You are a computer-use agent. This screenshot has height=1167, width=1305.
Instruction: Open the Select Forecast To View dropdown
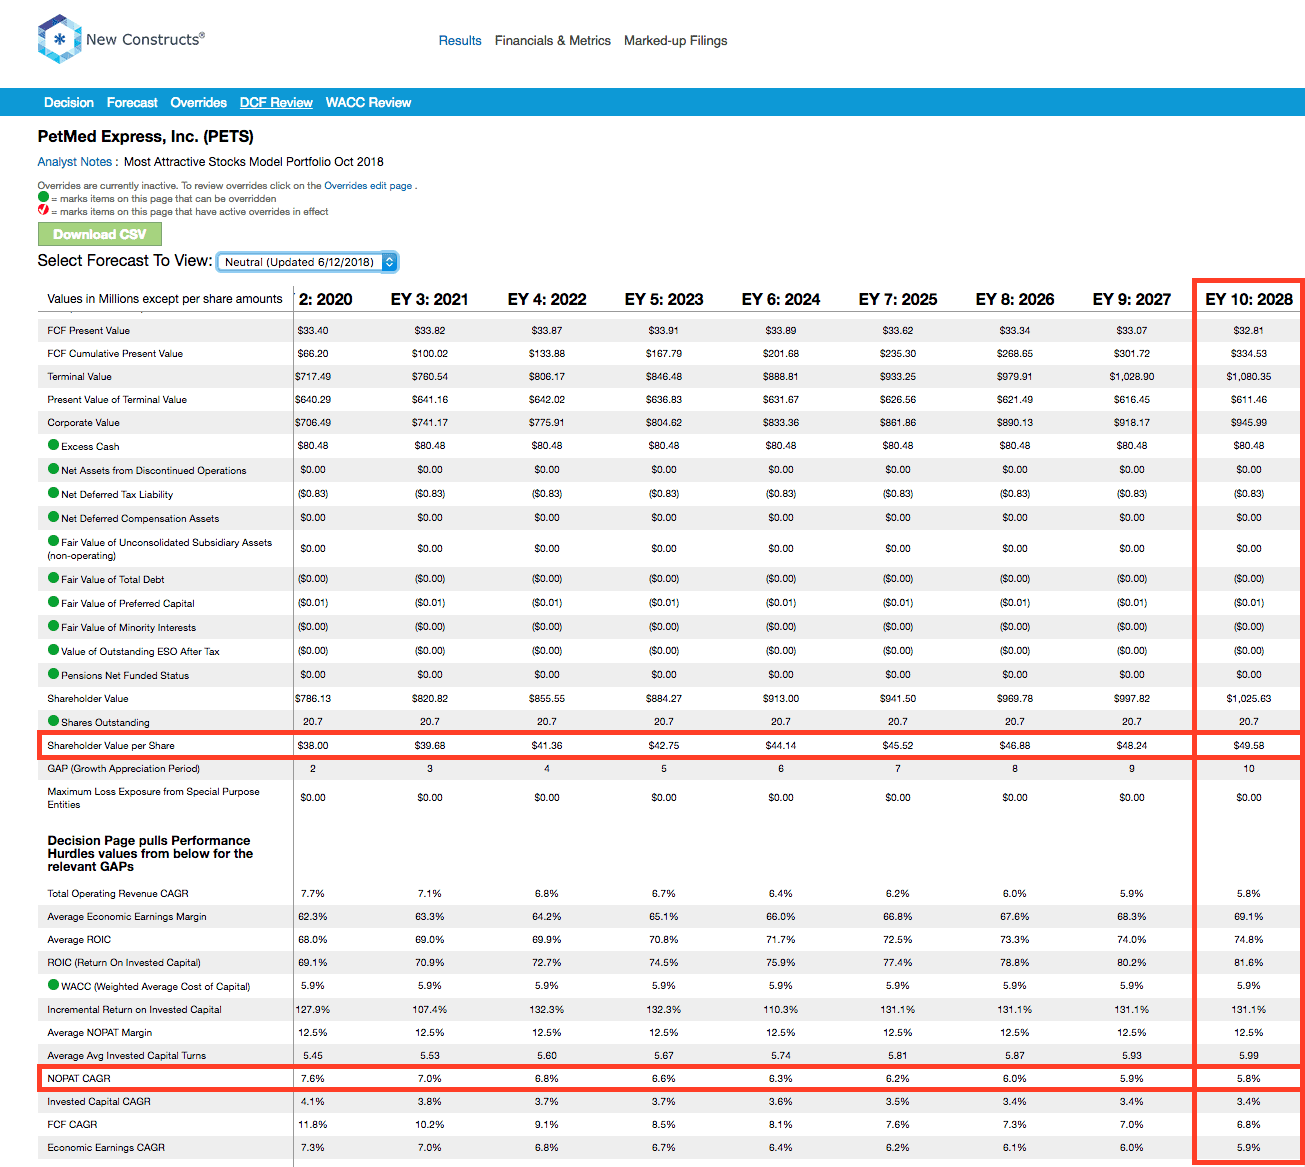click(307, 262)
